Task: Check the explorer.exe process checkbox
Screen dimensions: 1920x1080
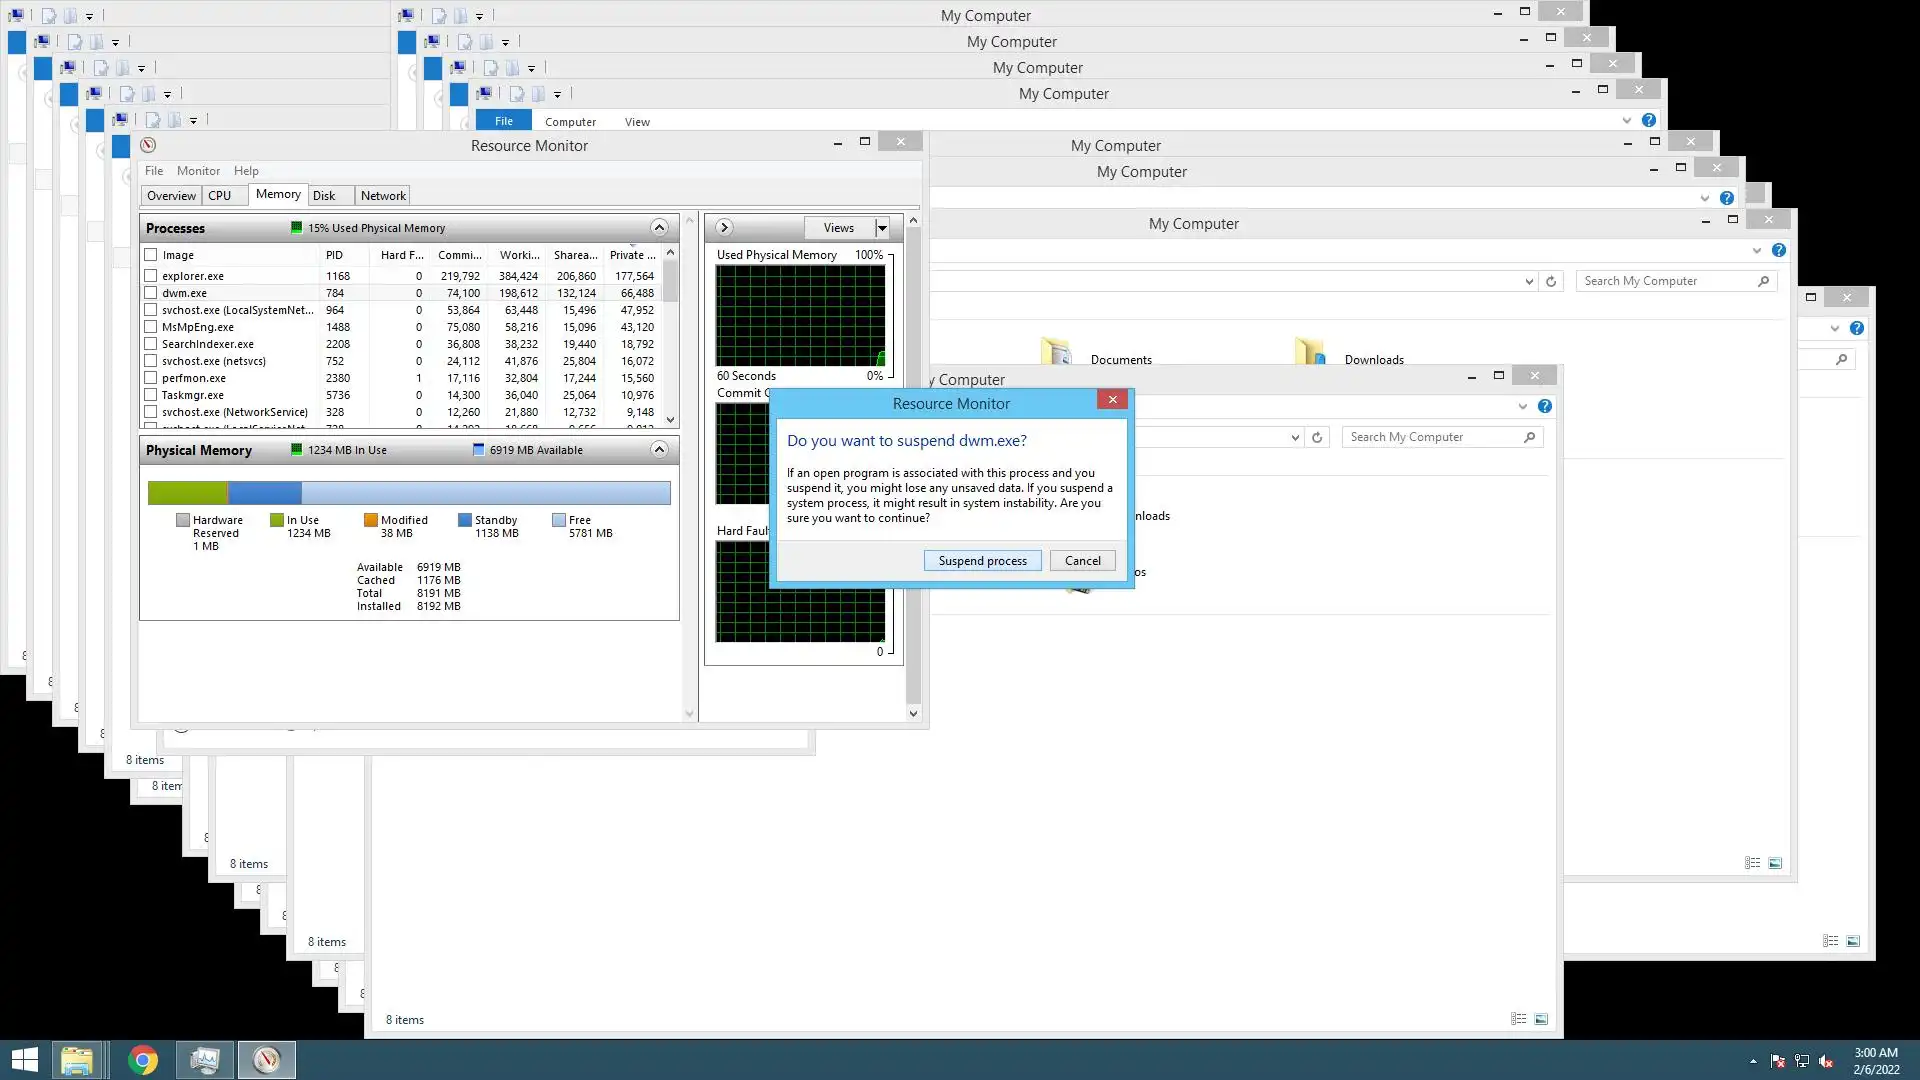Action: tap(151, 276)
